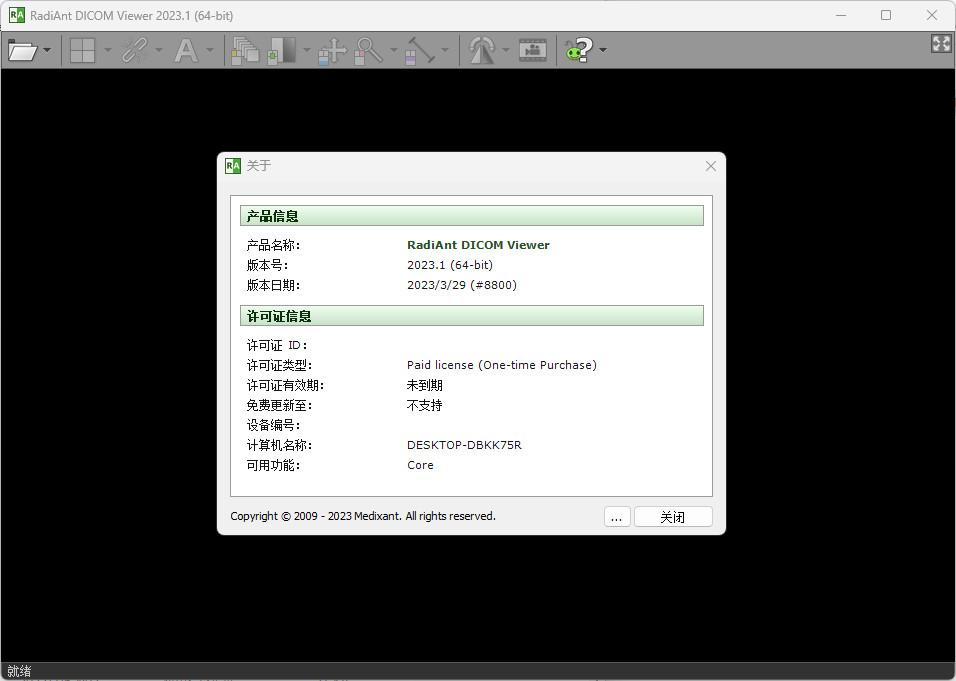956x681 pixels.
Task: Close the 关于 dialog with its X
Action: [x=710, y=166]
